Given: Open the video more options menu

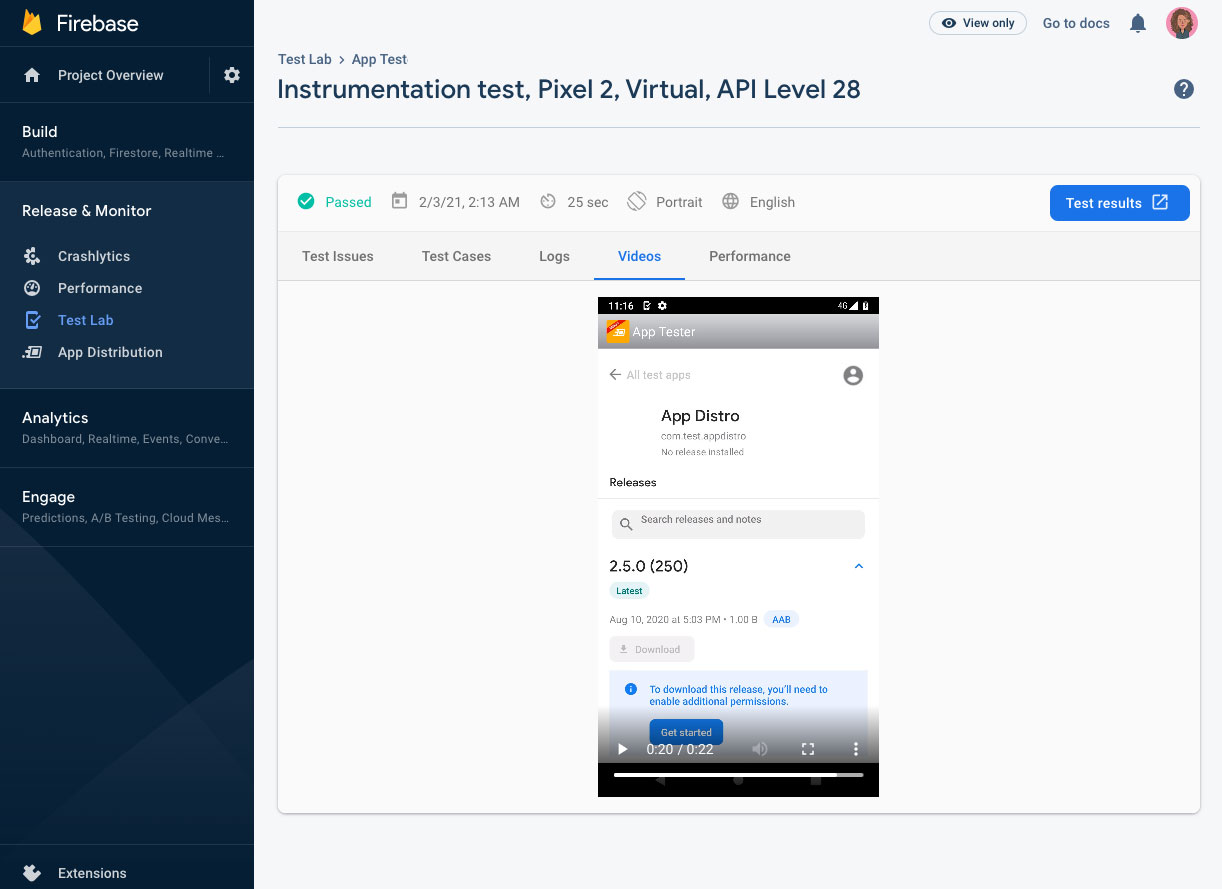Looking at the screenshot, I should (855, 749).
